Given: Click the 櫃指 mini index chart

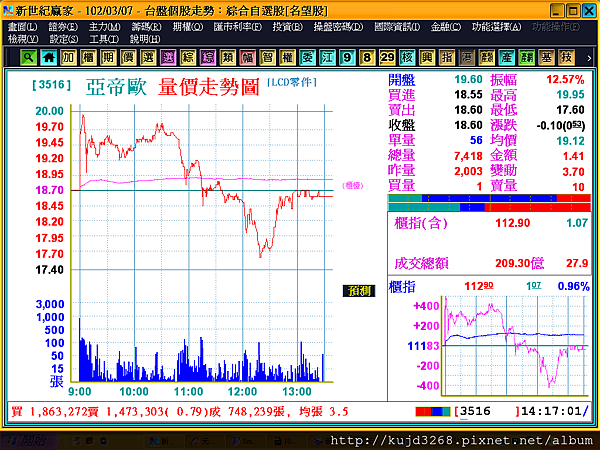Looking at the screenshot, I should [x=515, y=346].
